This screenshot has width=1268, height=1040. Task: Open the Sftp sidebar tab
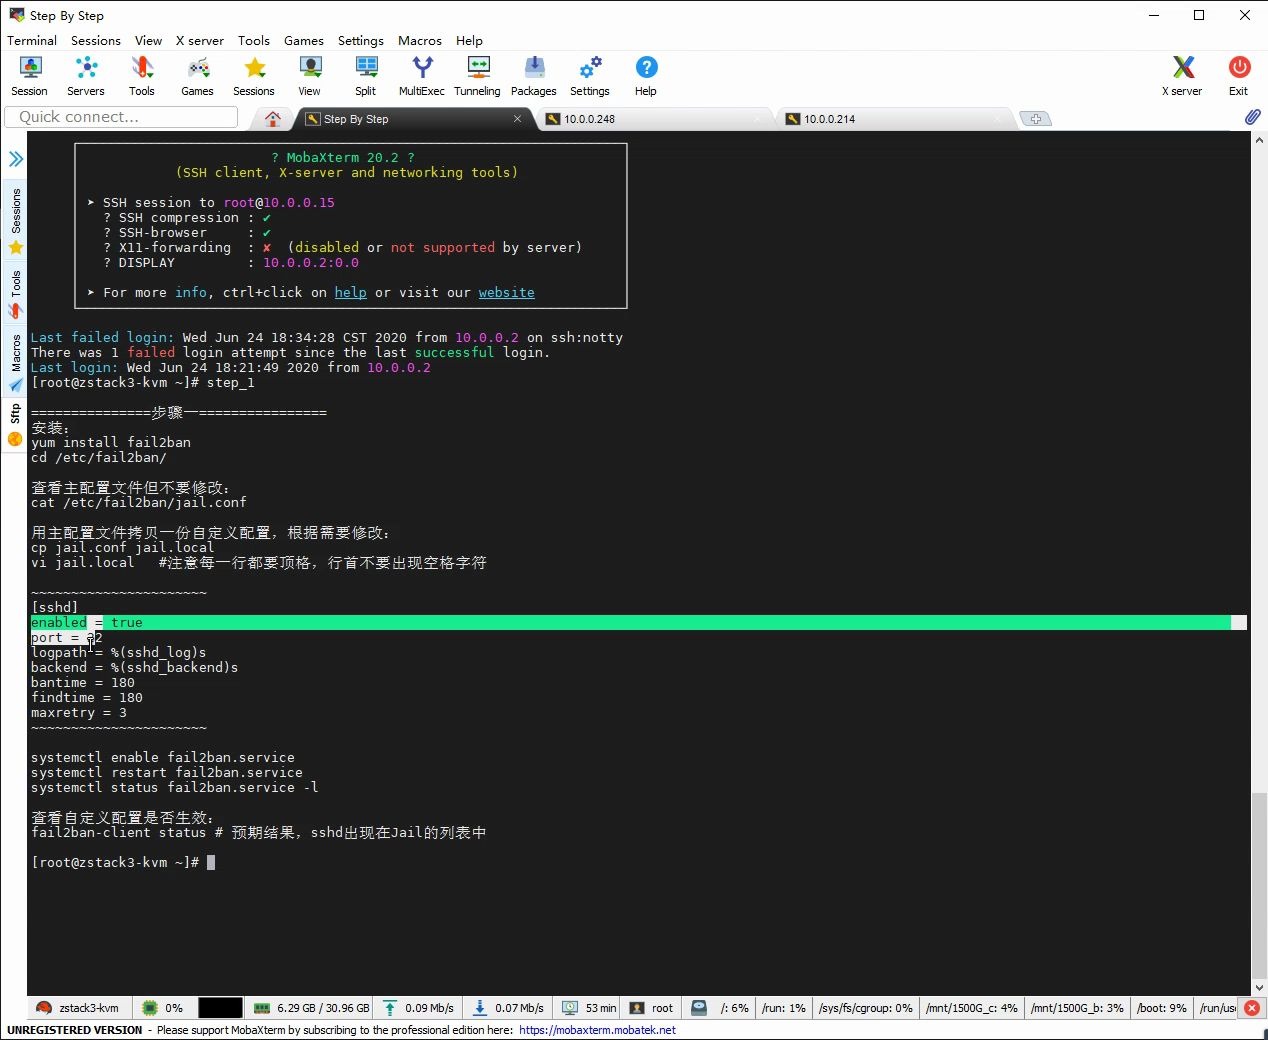15,424
